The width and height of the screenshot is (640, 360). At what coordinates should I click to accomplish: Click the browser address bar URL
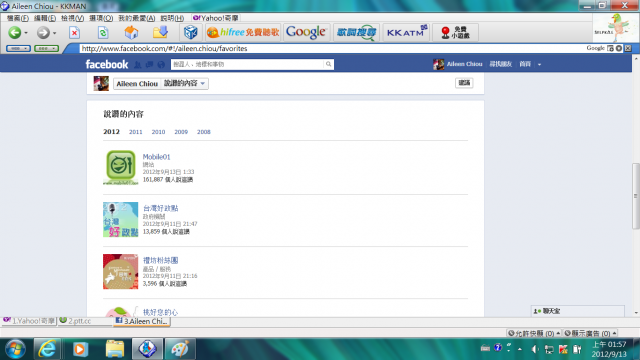(x=164, y=48)
